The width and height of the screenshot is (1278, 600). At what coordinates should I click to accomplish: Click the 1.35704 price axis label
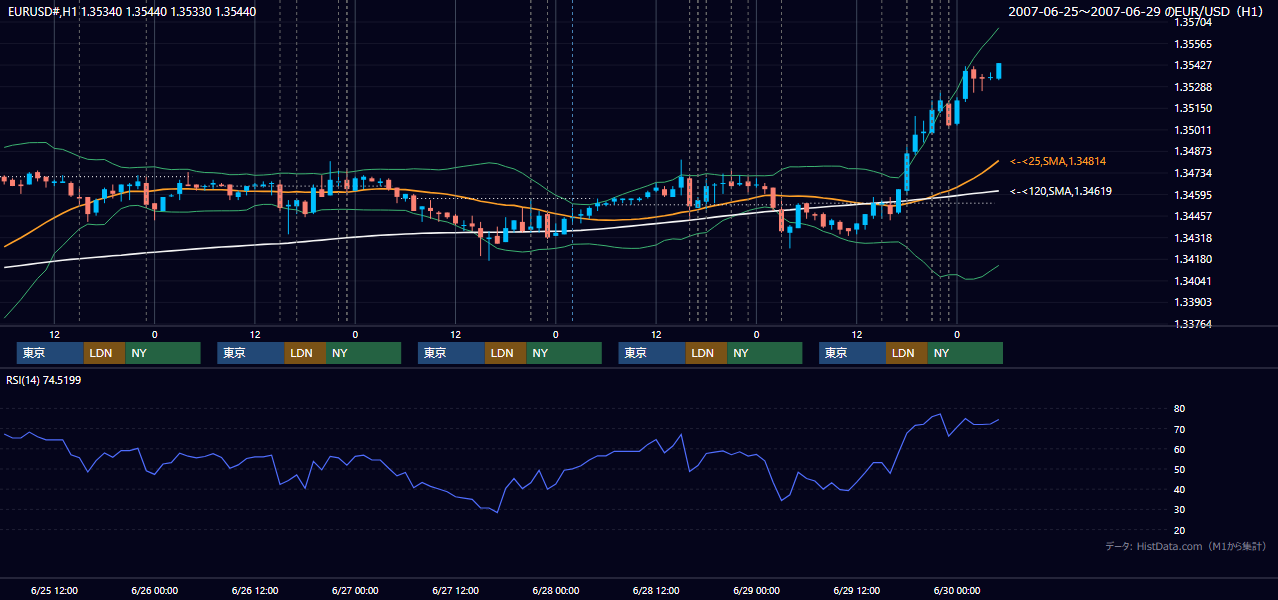(x=1192, y=23)
